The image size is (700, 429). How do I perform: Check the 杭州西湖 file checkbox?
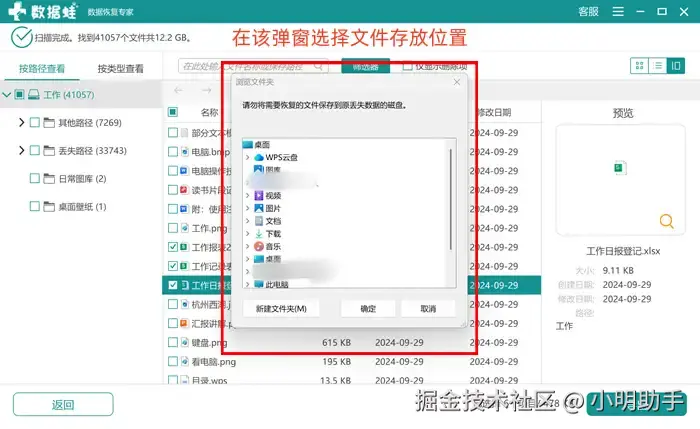173,304
